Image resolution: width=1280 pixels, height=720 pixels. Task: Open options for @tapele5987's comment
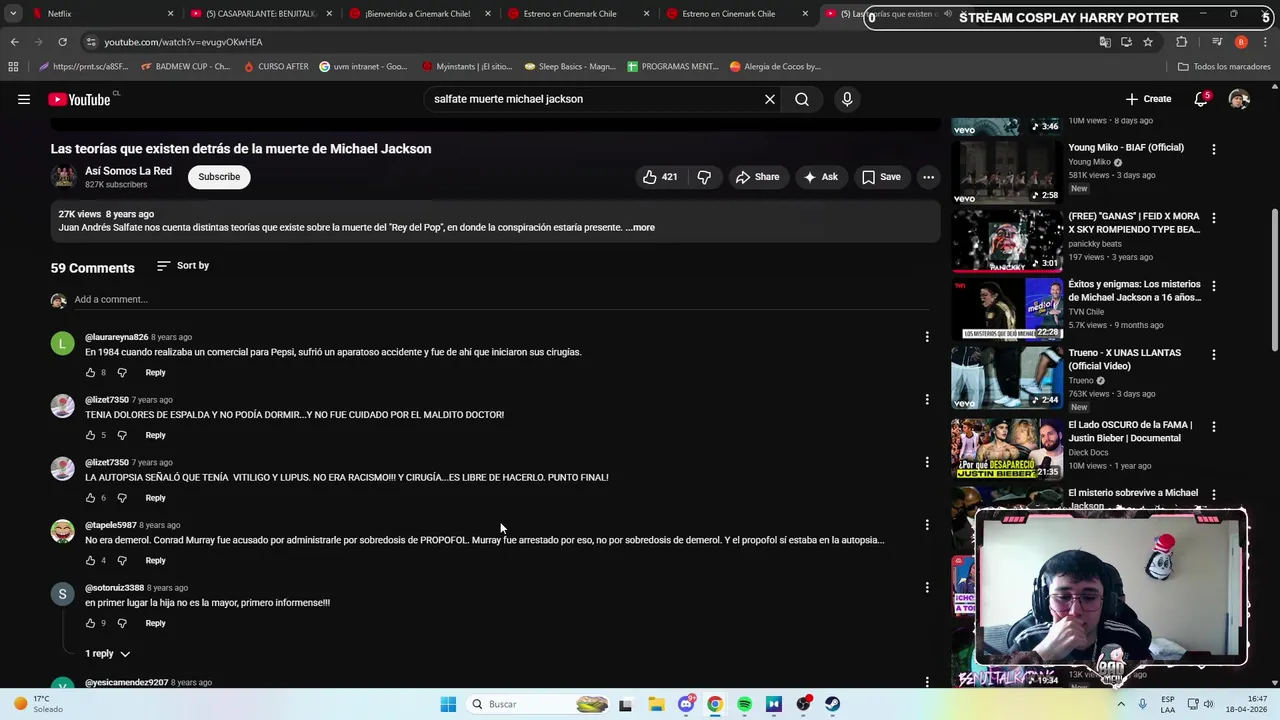click(x=927, y=525)
